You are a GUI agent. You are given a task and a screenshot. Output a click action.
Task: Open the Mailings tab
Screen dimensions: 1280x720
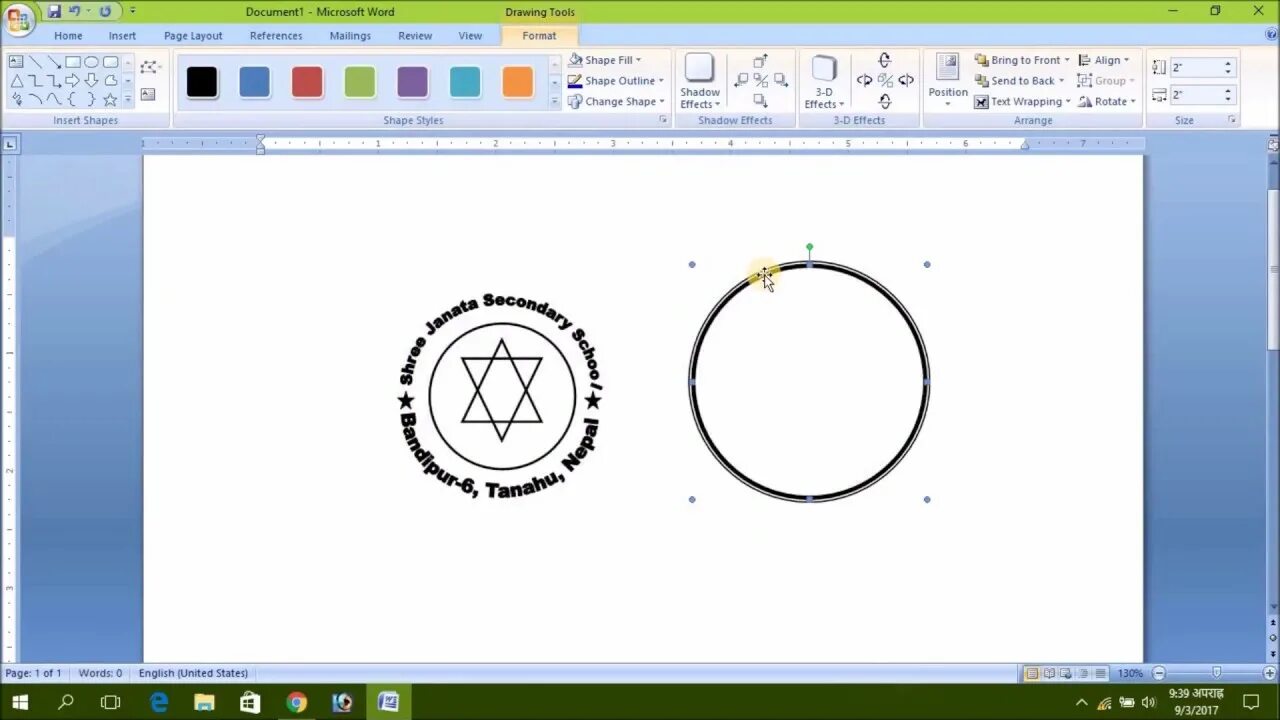coord(350,36)
